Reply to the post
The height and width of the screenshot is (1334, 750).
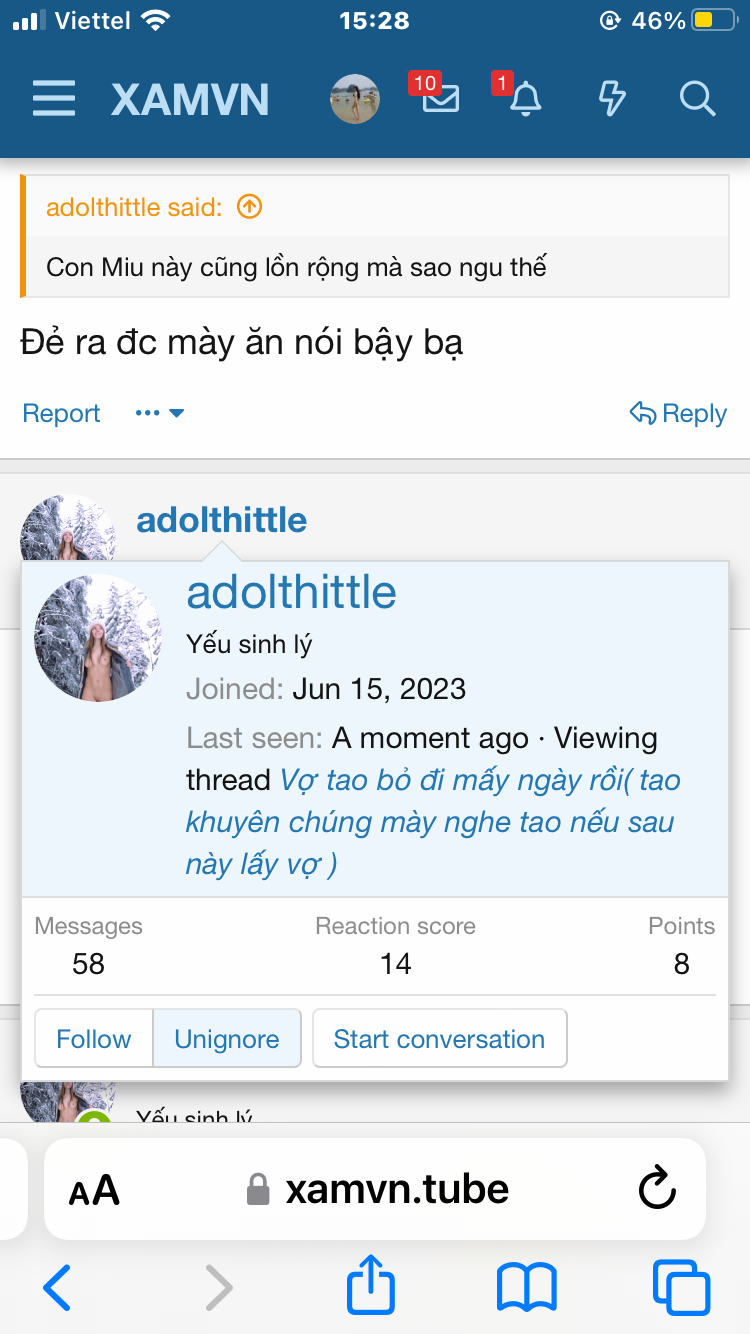point(678,413)
